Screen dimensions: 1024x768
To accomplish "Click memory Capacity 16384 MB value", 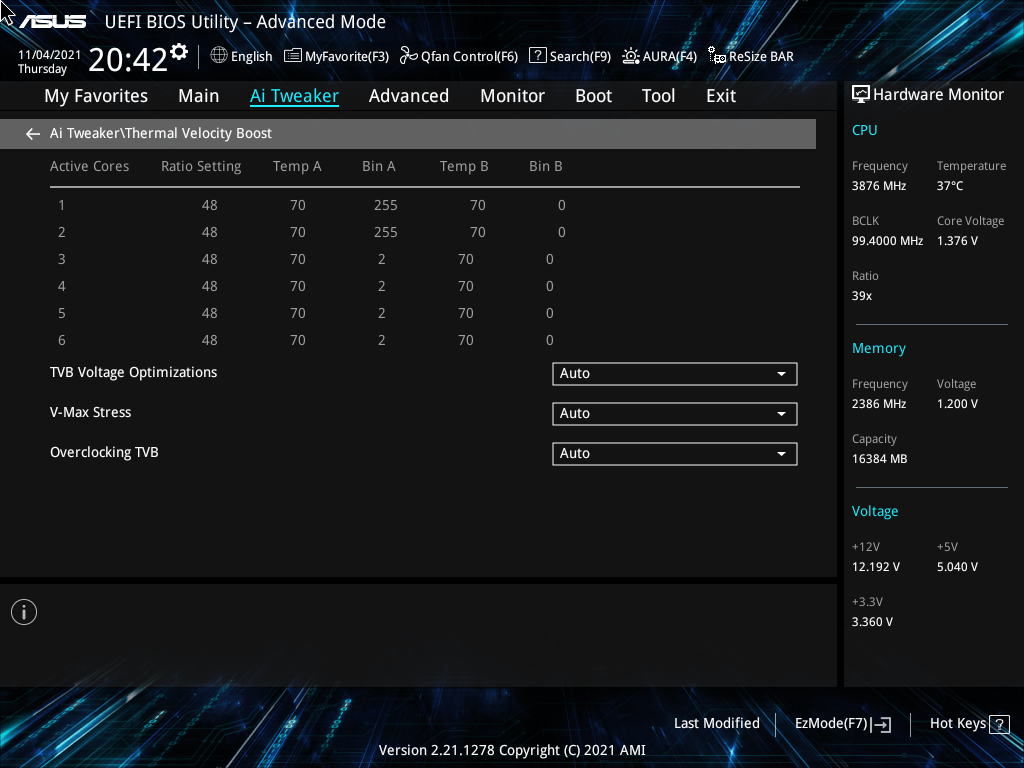I will pos(879,459).
